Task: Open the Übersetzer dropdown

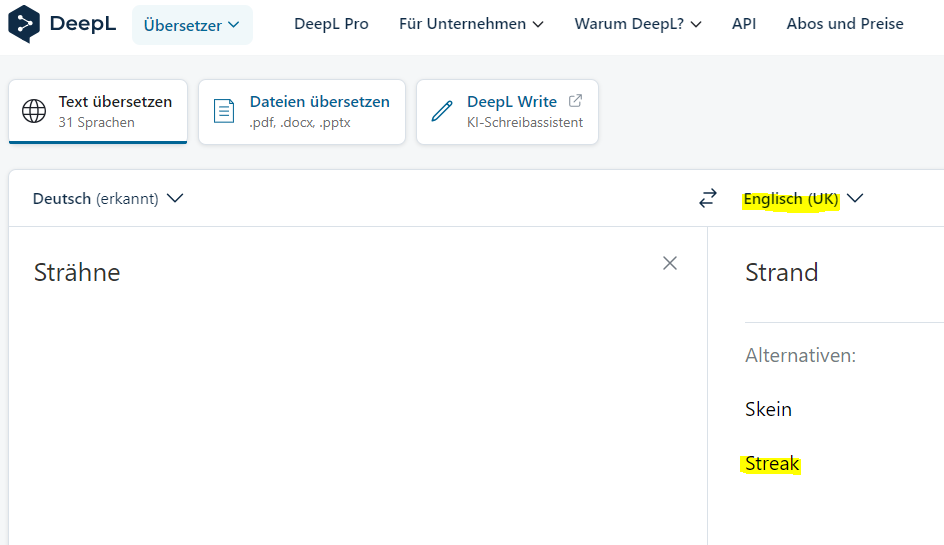Action: tap(192, 25)
